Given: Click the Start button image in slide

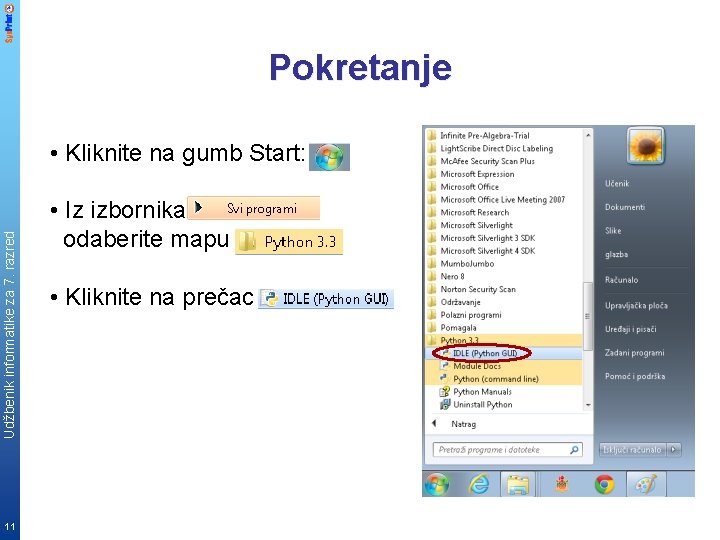Looking at the screenshot, I should pos(329,157).
